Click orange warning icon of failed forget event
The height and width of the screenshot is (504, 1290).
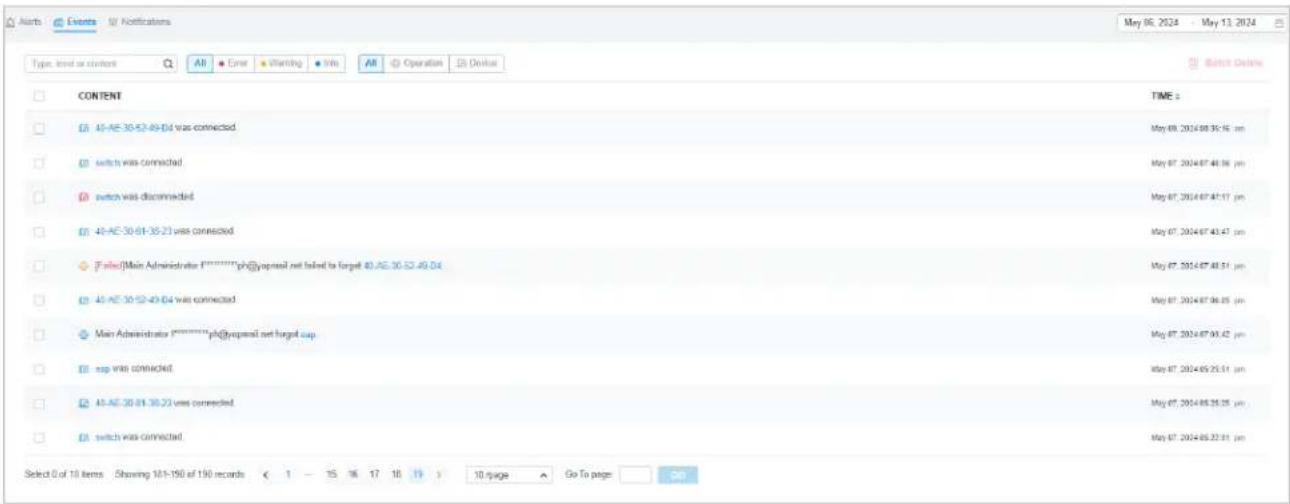tap(84, 266)
